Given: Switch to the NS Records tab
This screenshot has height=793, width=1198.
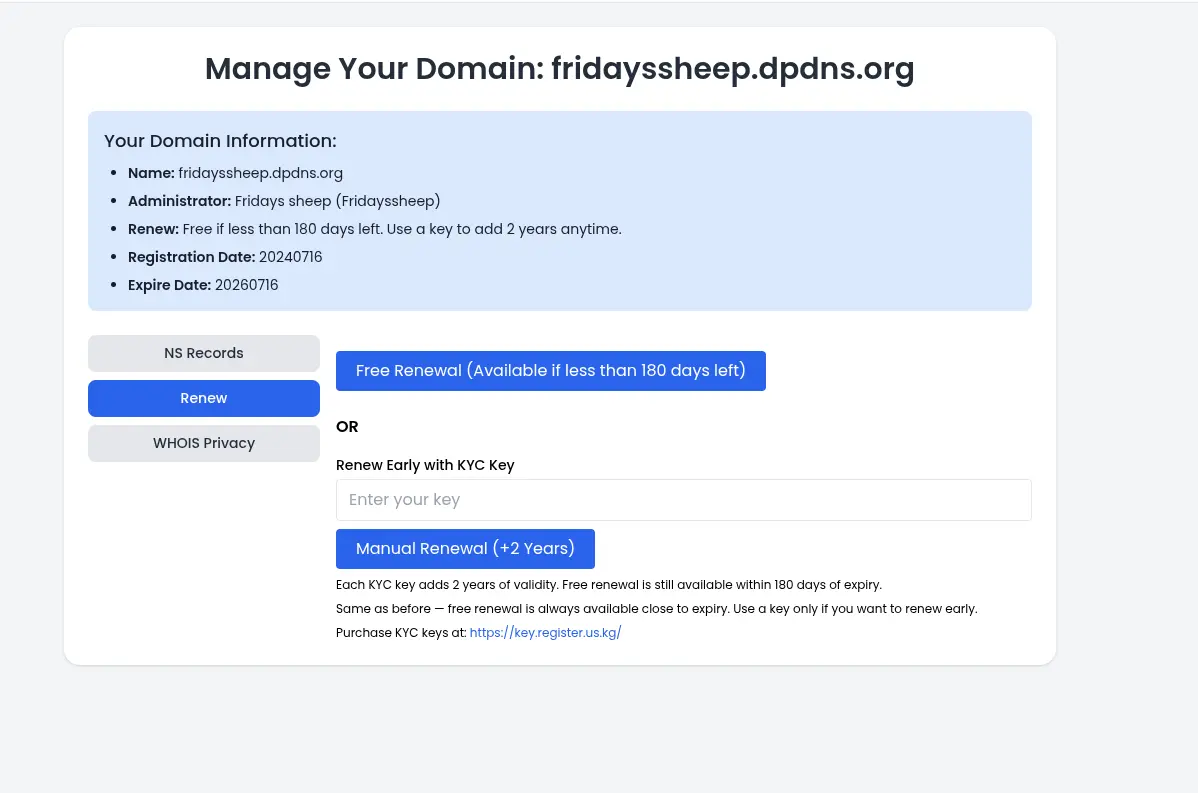Looking at the screenshot, I should coord(203,353).
